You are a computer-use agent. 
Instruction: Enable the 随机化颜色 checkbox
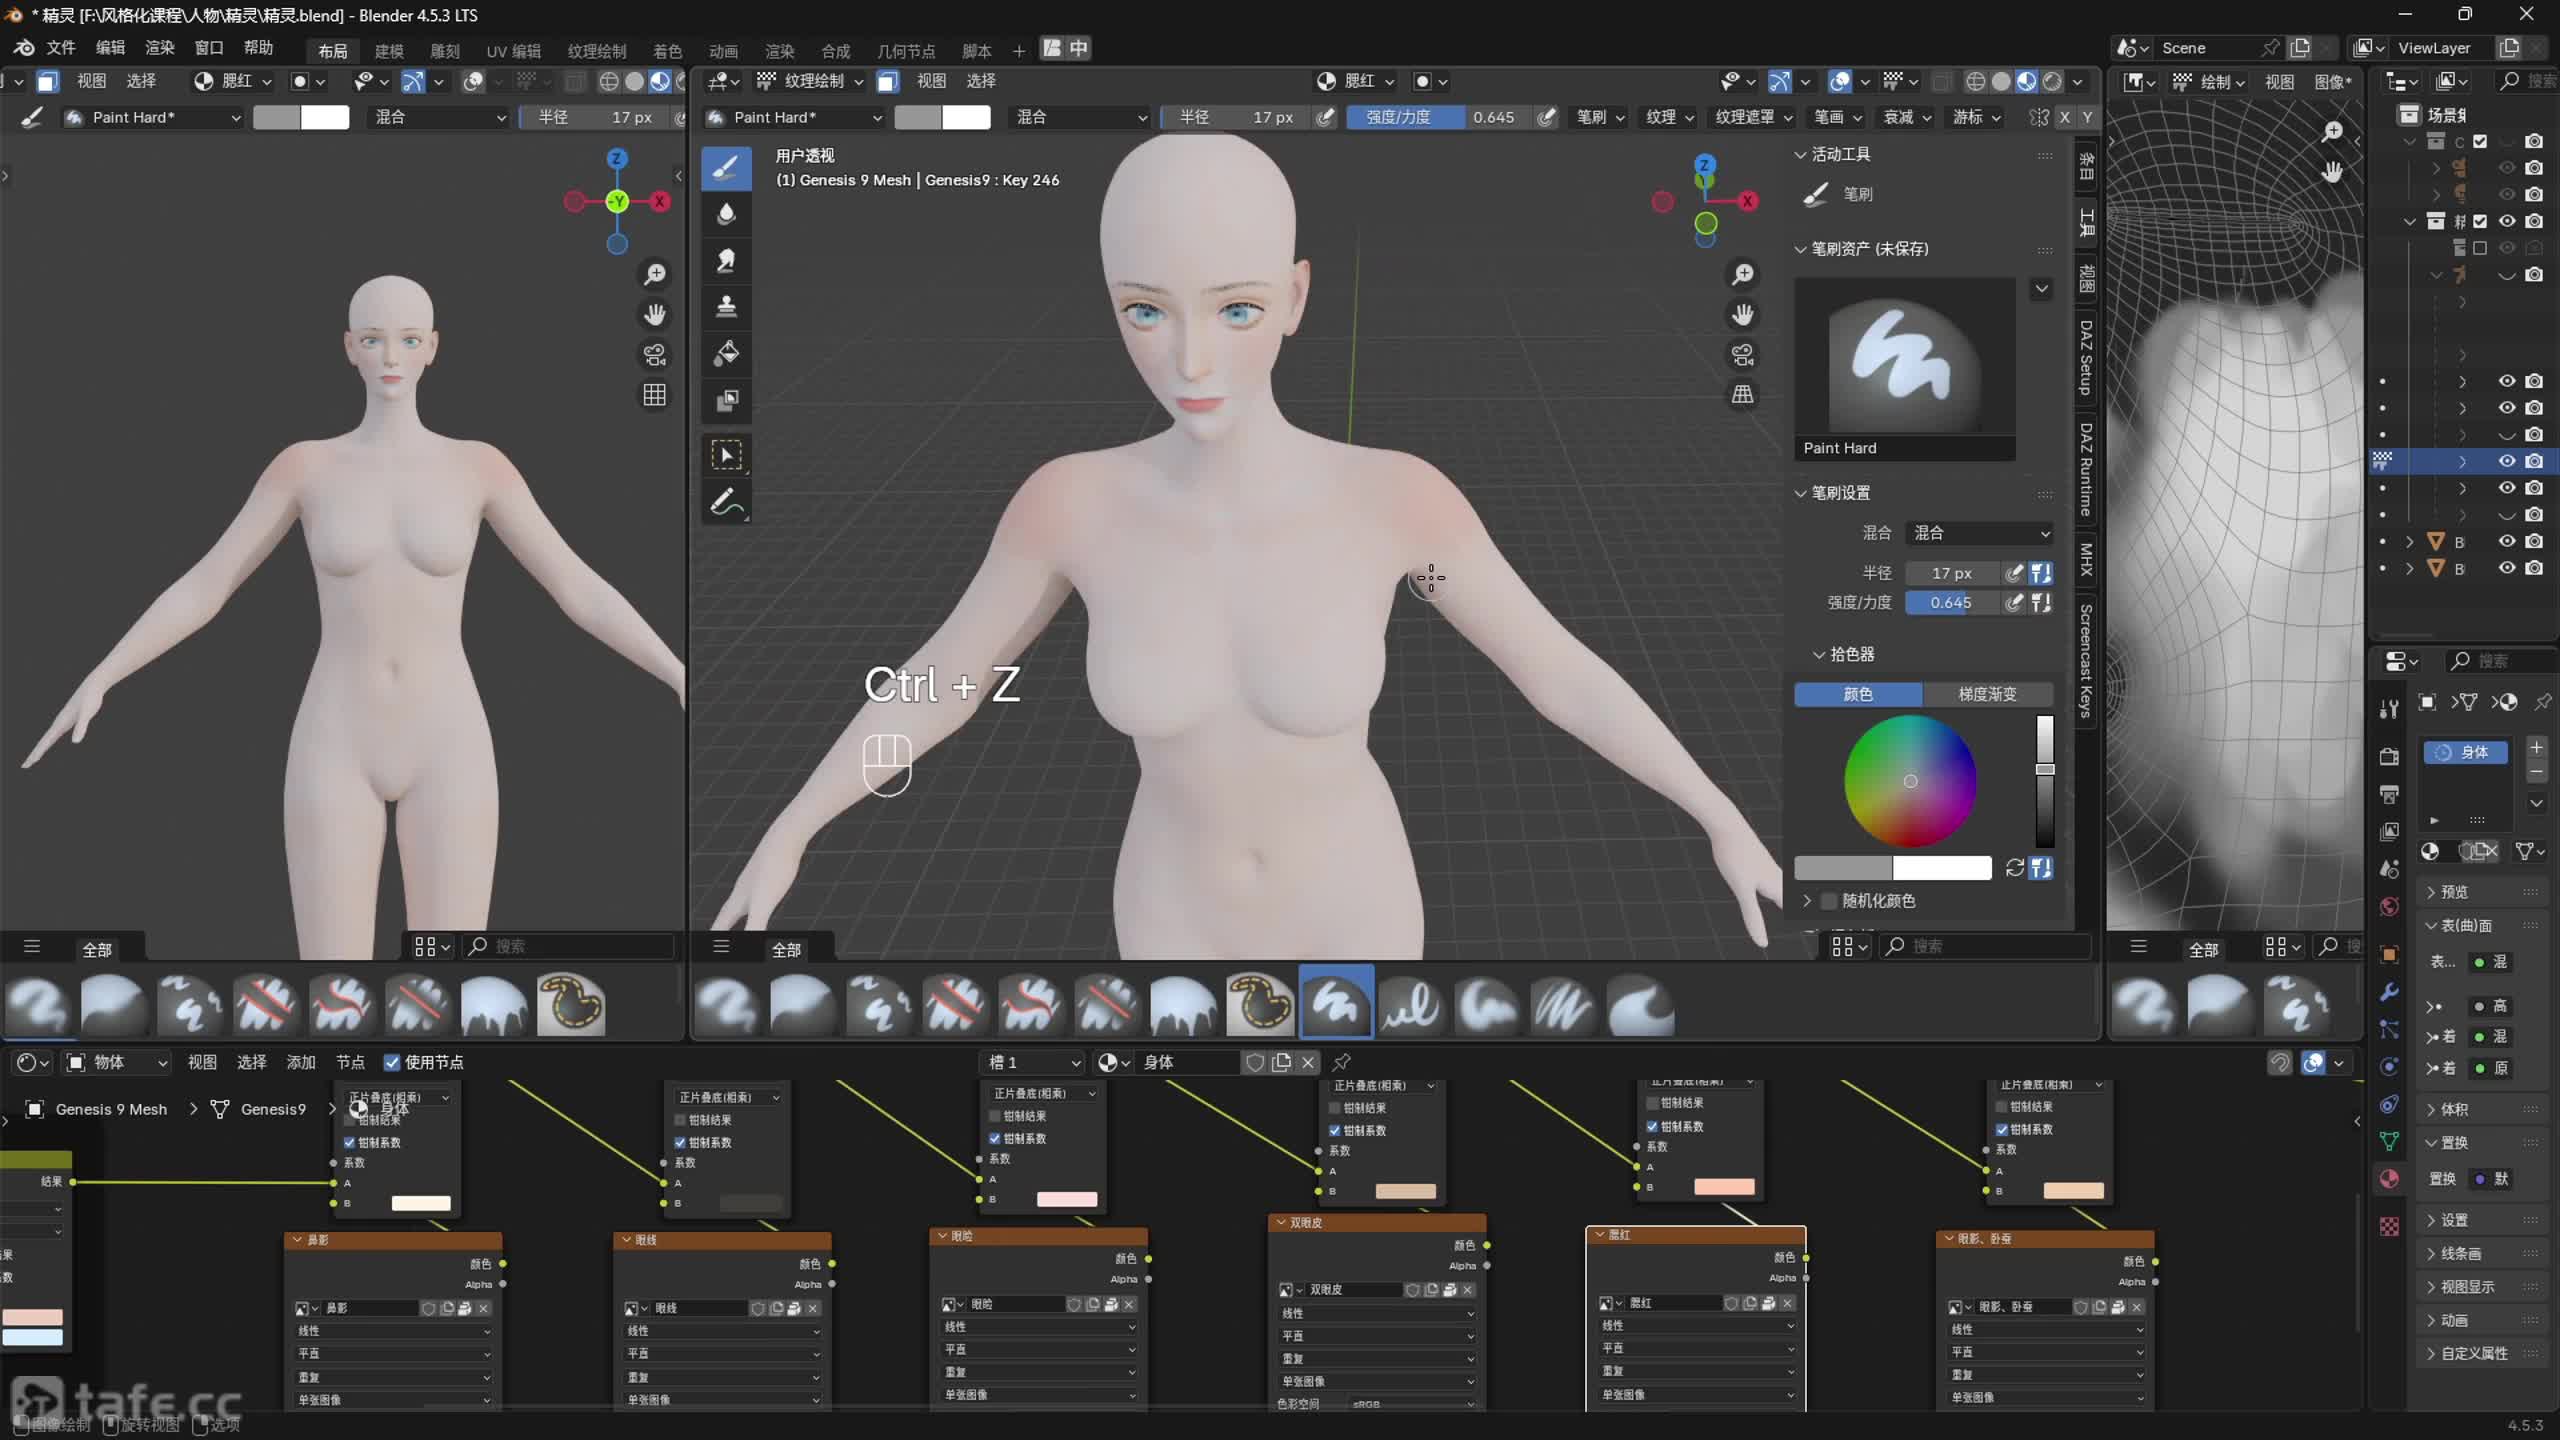click(1829, 901)
